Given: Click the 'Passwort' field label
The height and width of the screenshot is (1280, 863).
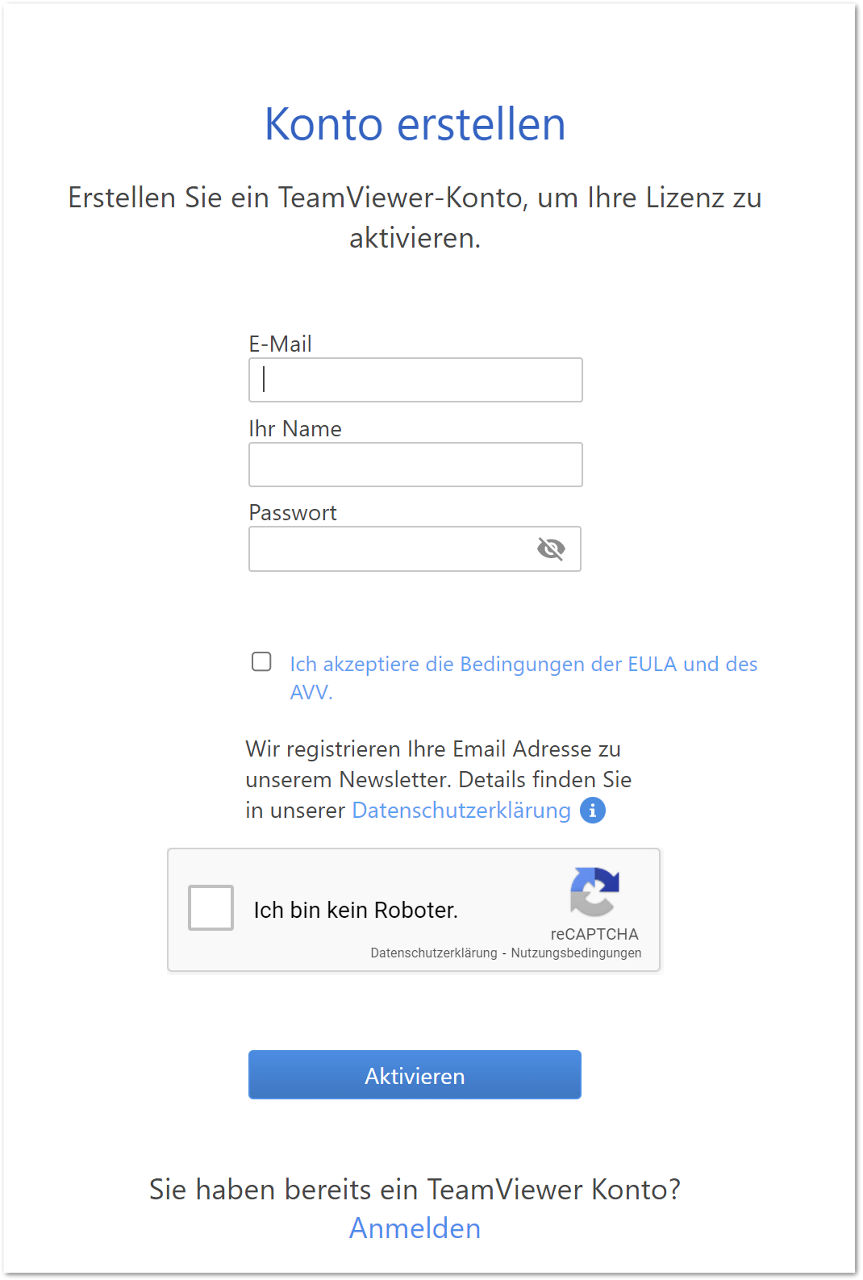Looking at the screenshot, I should (x=293, y=512).
